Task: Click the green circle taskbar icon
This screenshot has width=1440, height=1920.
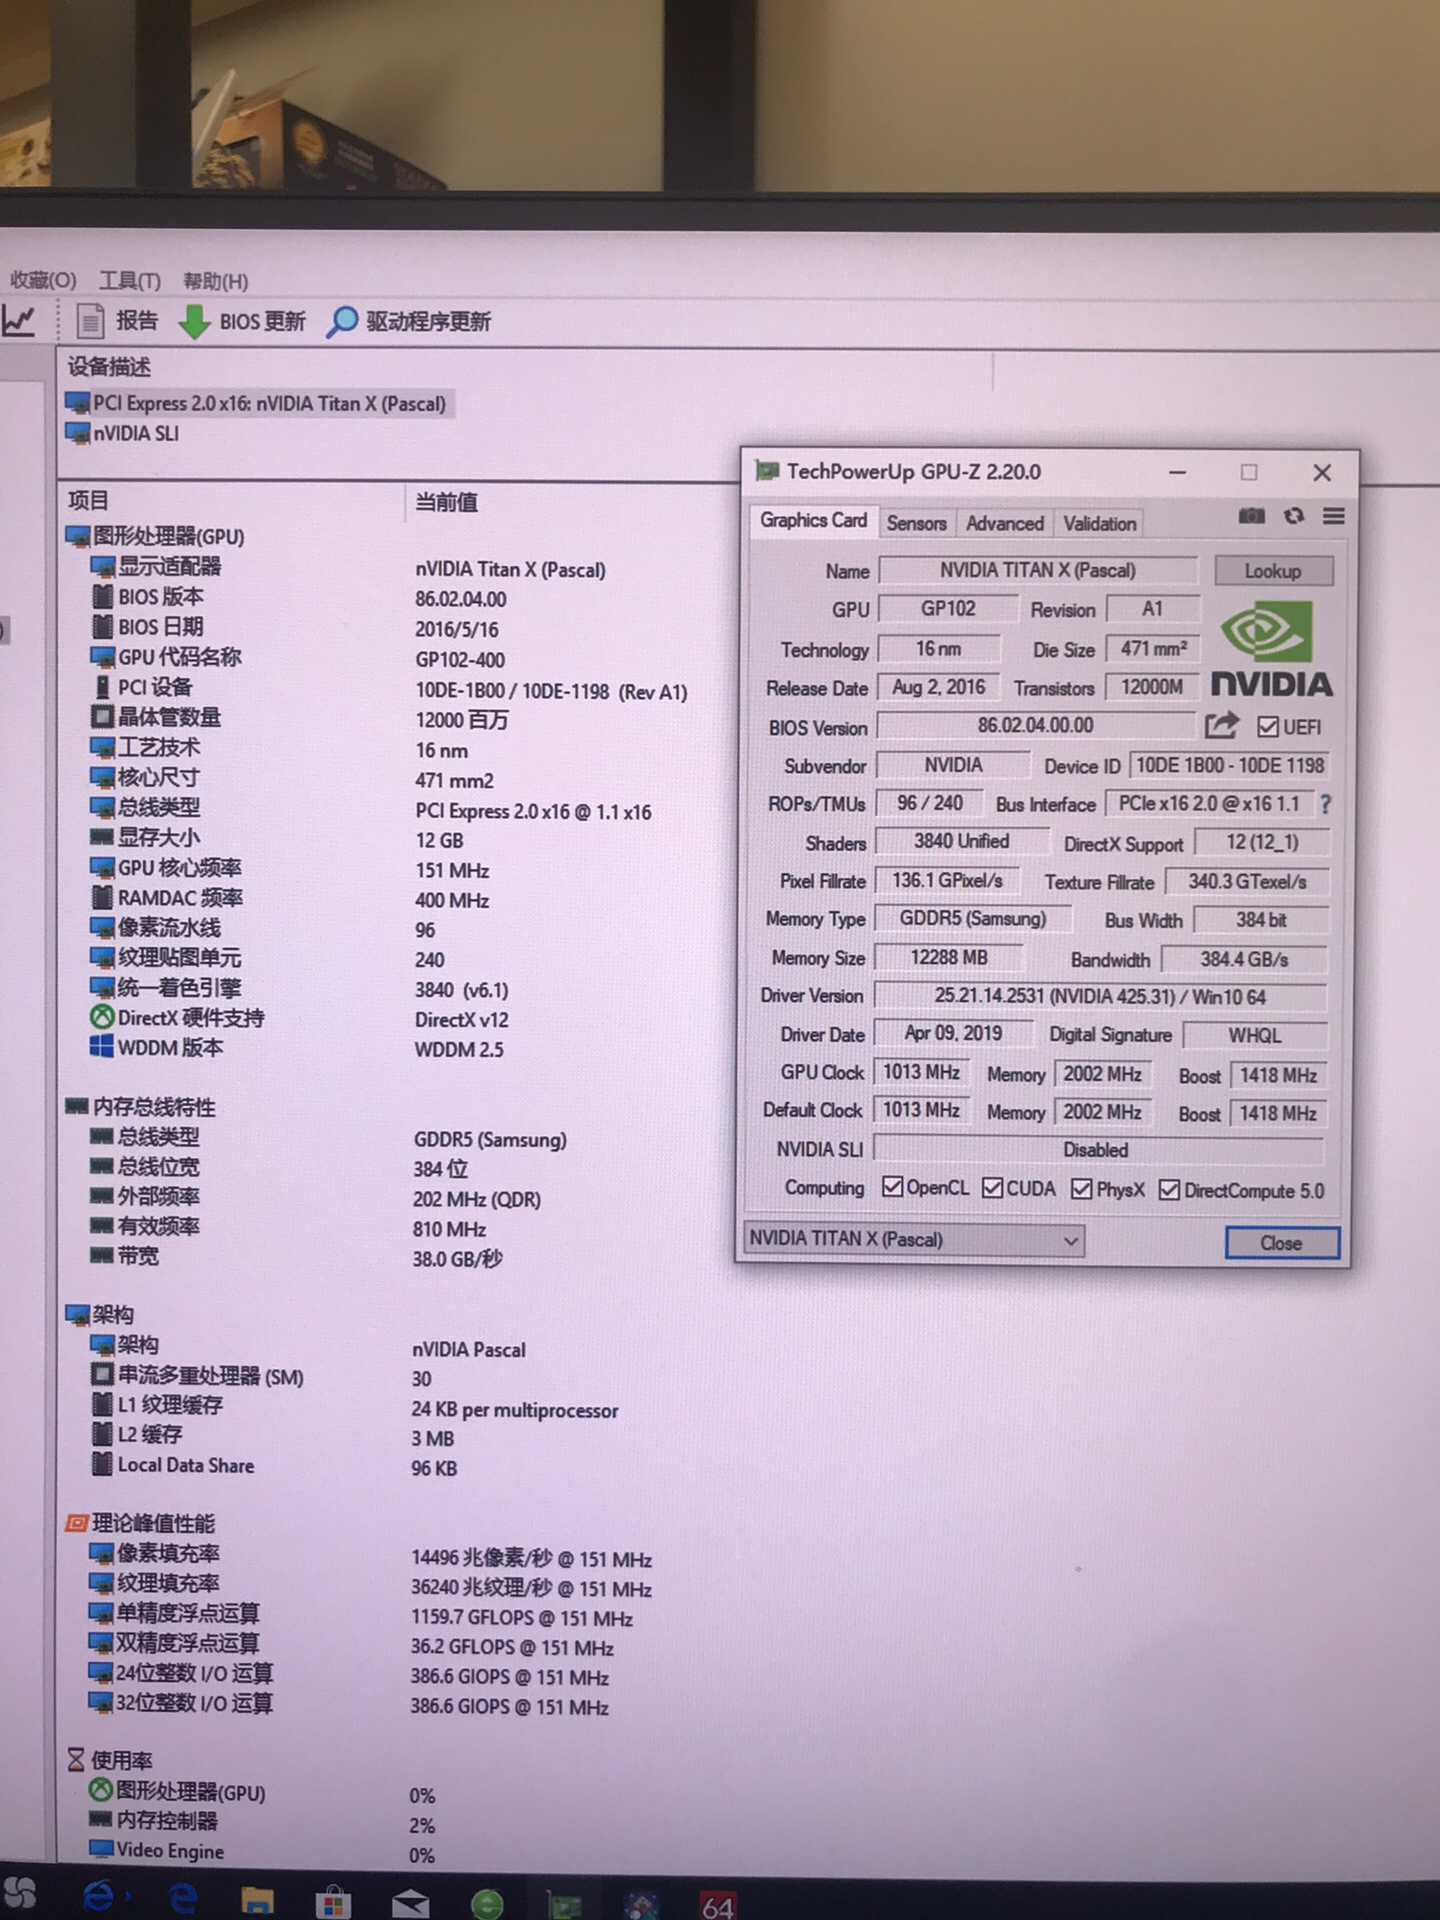Action: point(487,1903)
